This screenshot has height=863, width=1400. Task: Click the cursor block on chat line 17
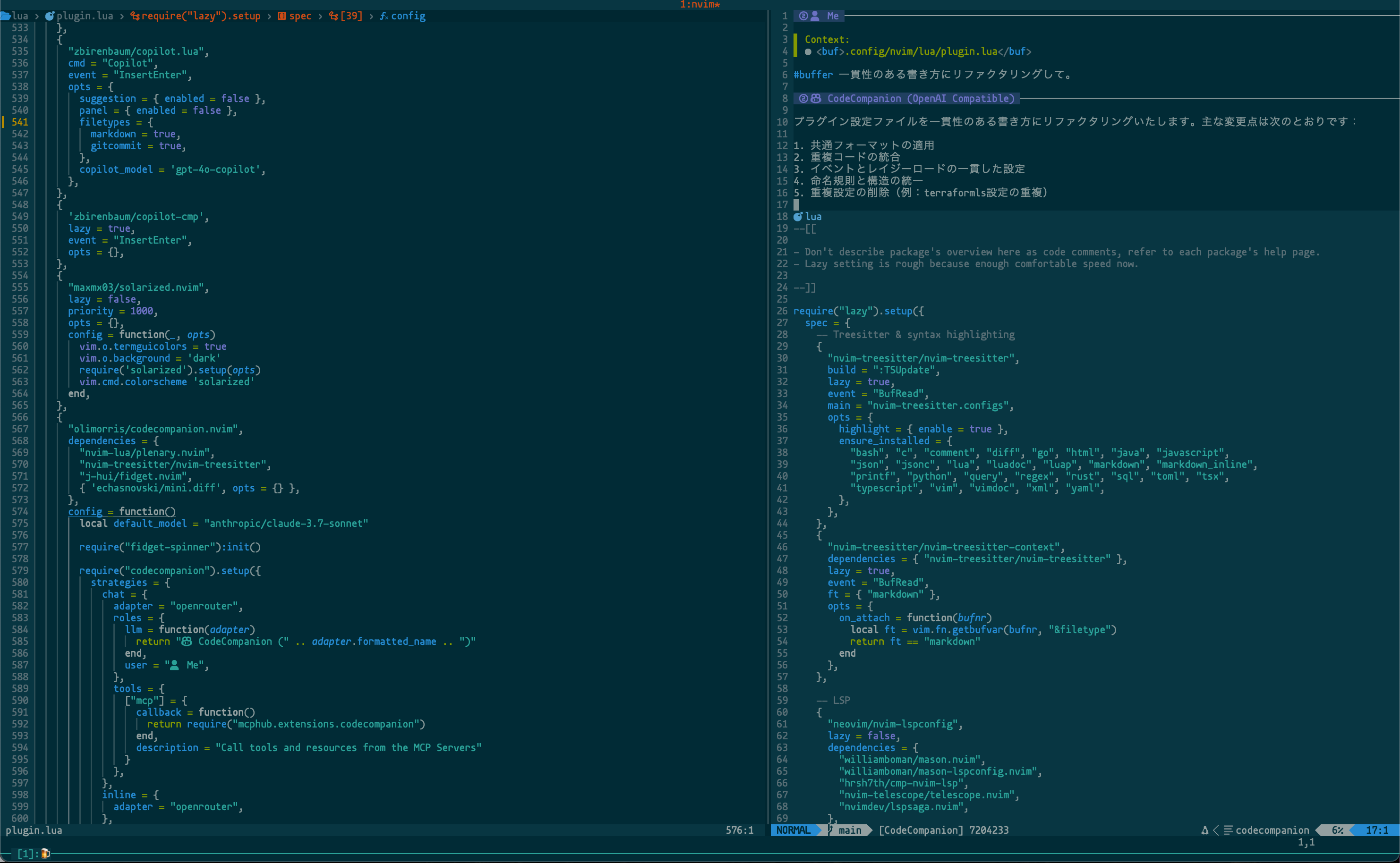coord(796,204)
